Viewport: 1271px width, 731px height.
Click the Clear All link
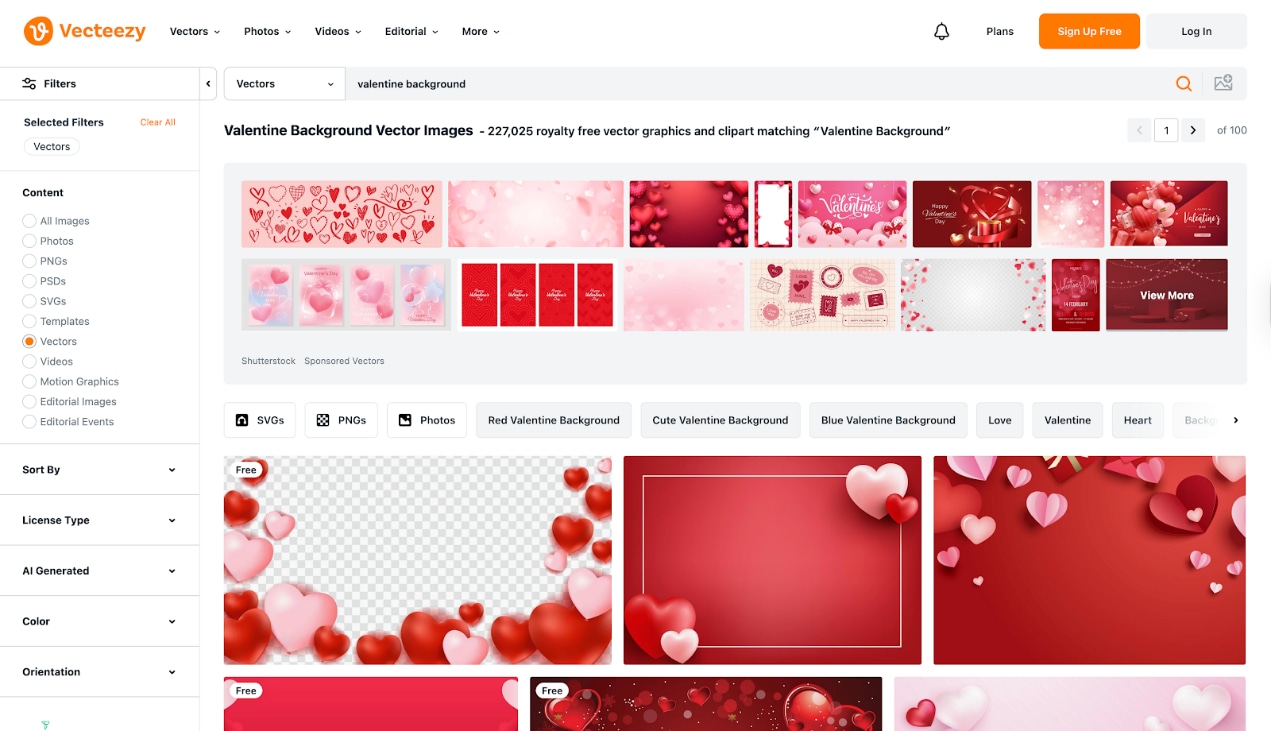(x=157, y=122)
